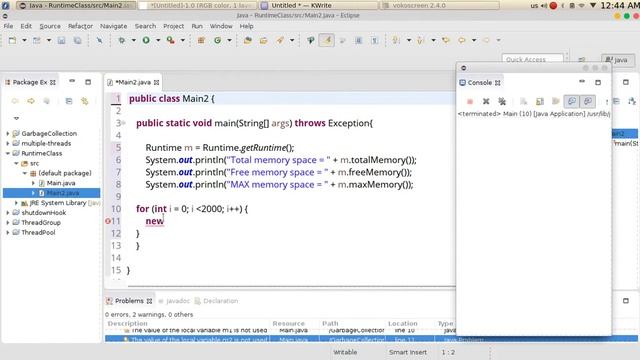Click the Open Task folder icon

tap(263, 40)
